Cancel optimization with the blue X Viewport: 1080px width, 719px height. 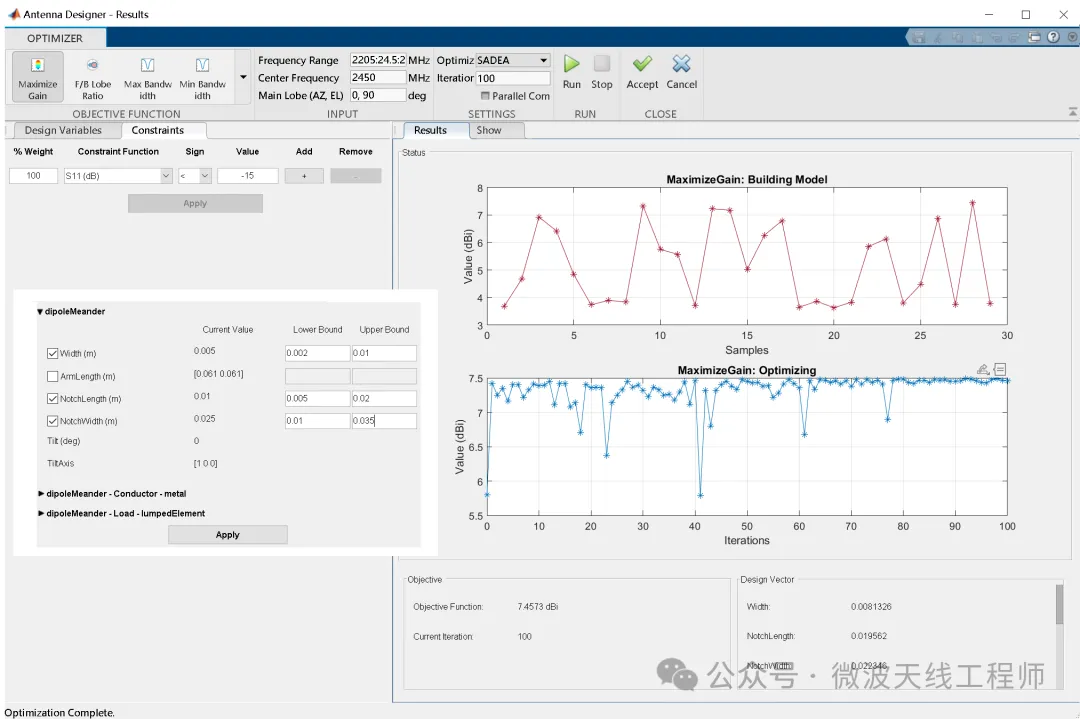(x=681, y=64)
